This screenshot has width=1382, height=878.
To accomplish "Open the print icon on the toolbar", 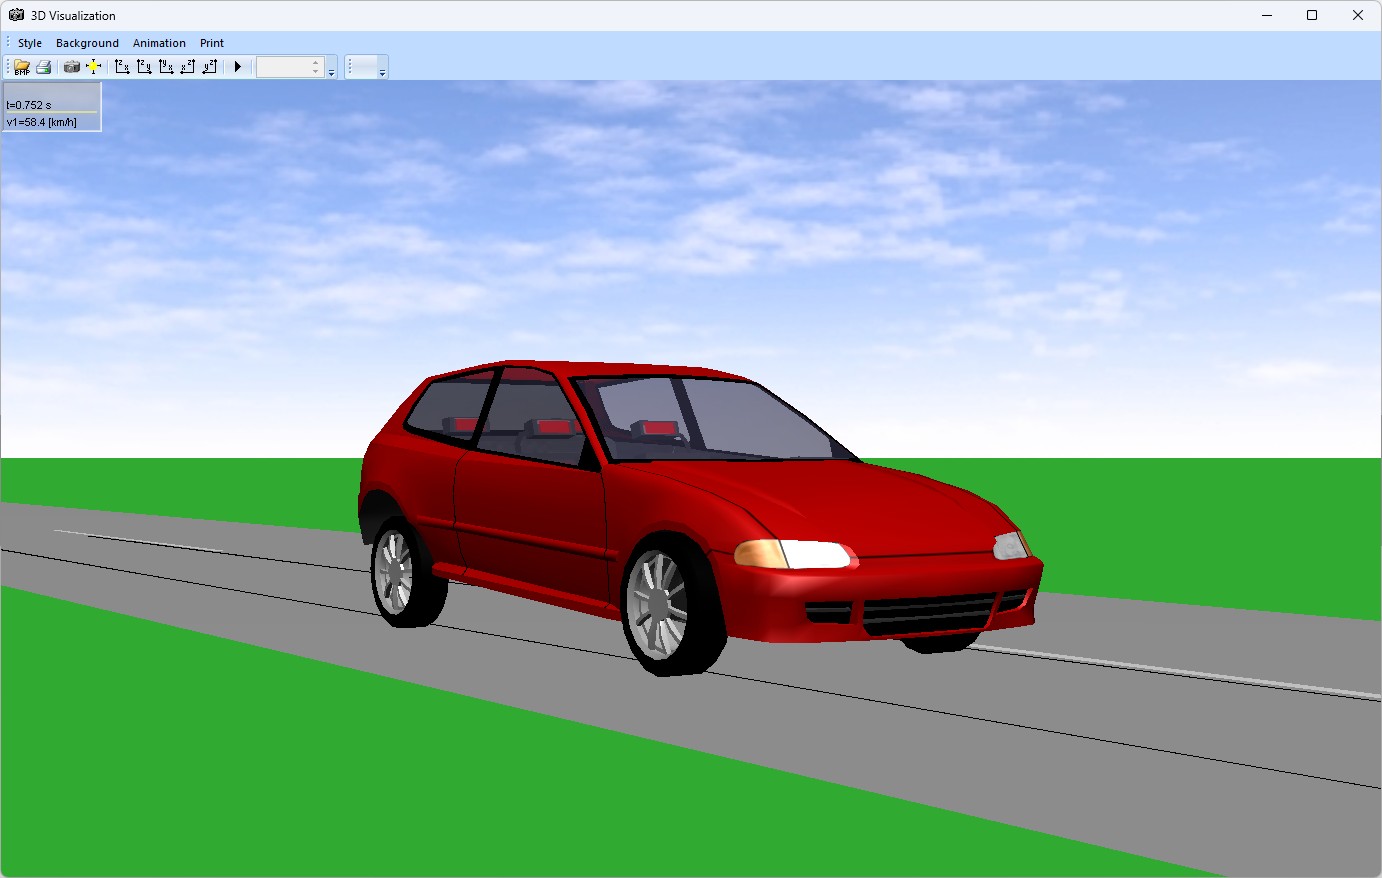I will pyautogui.click(x=44, y=66).
